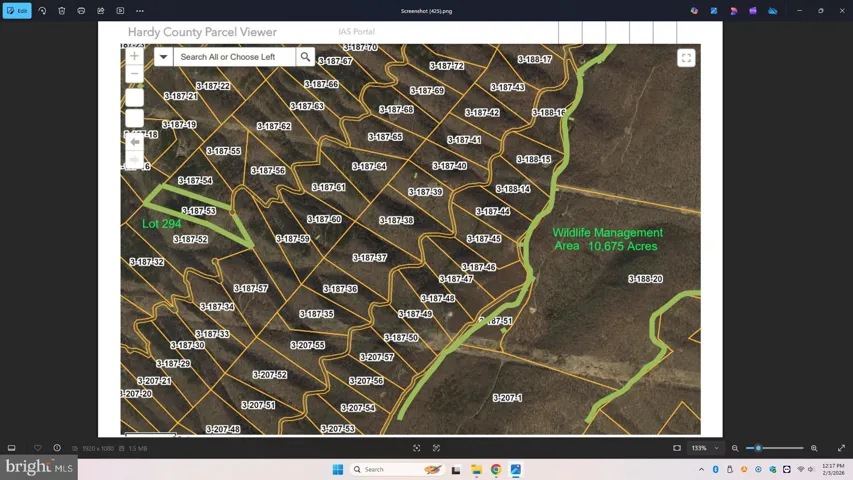Click the map zoom out minus button
This screenshot has width=853, height=480.
click(134, 74)
